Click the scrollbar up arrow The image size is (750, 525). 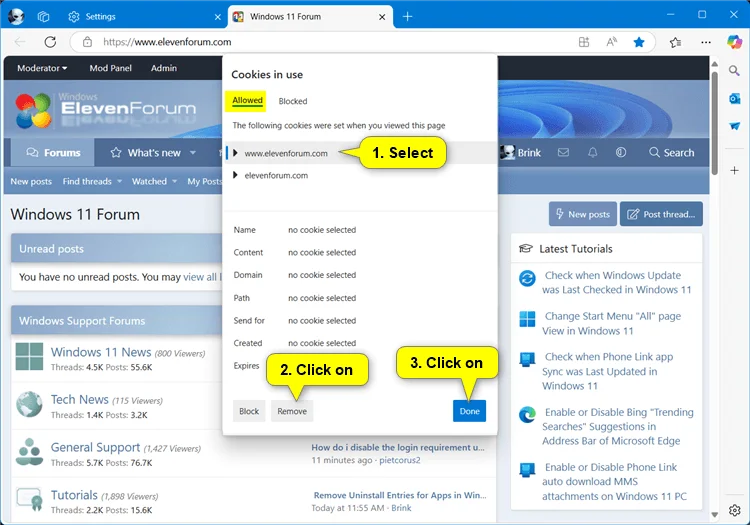point(714,64)
